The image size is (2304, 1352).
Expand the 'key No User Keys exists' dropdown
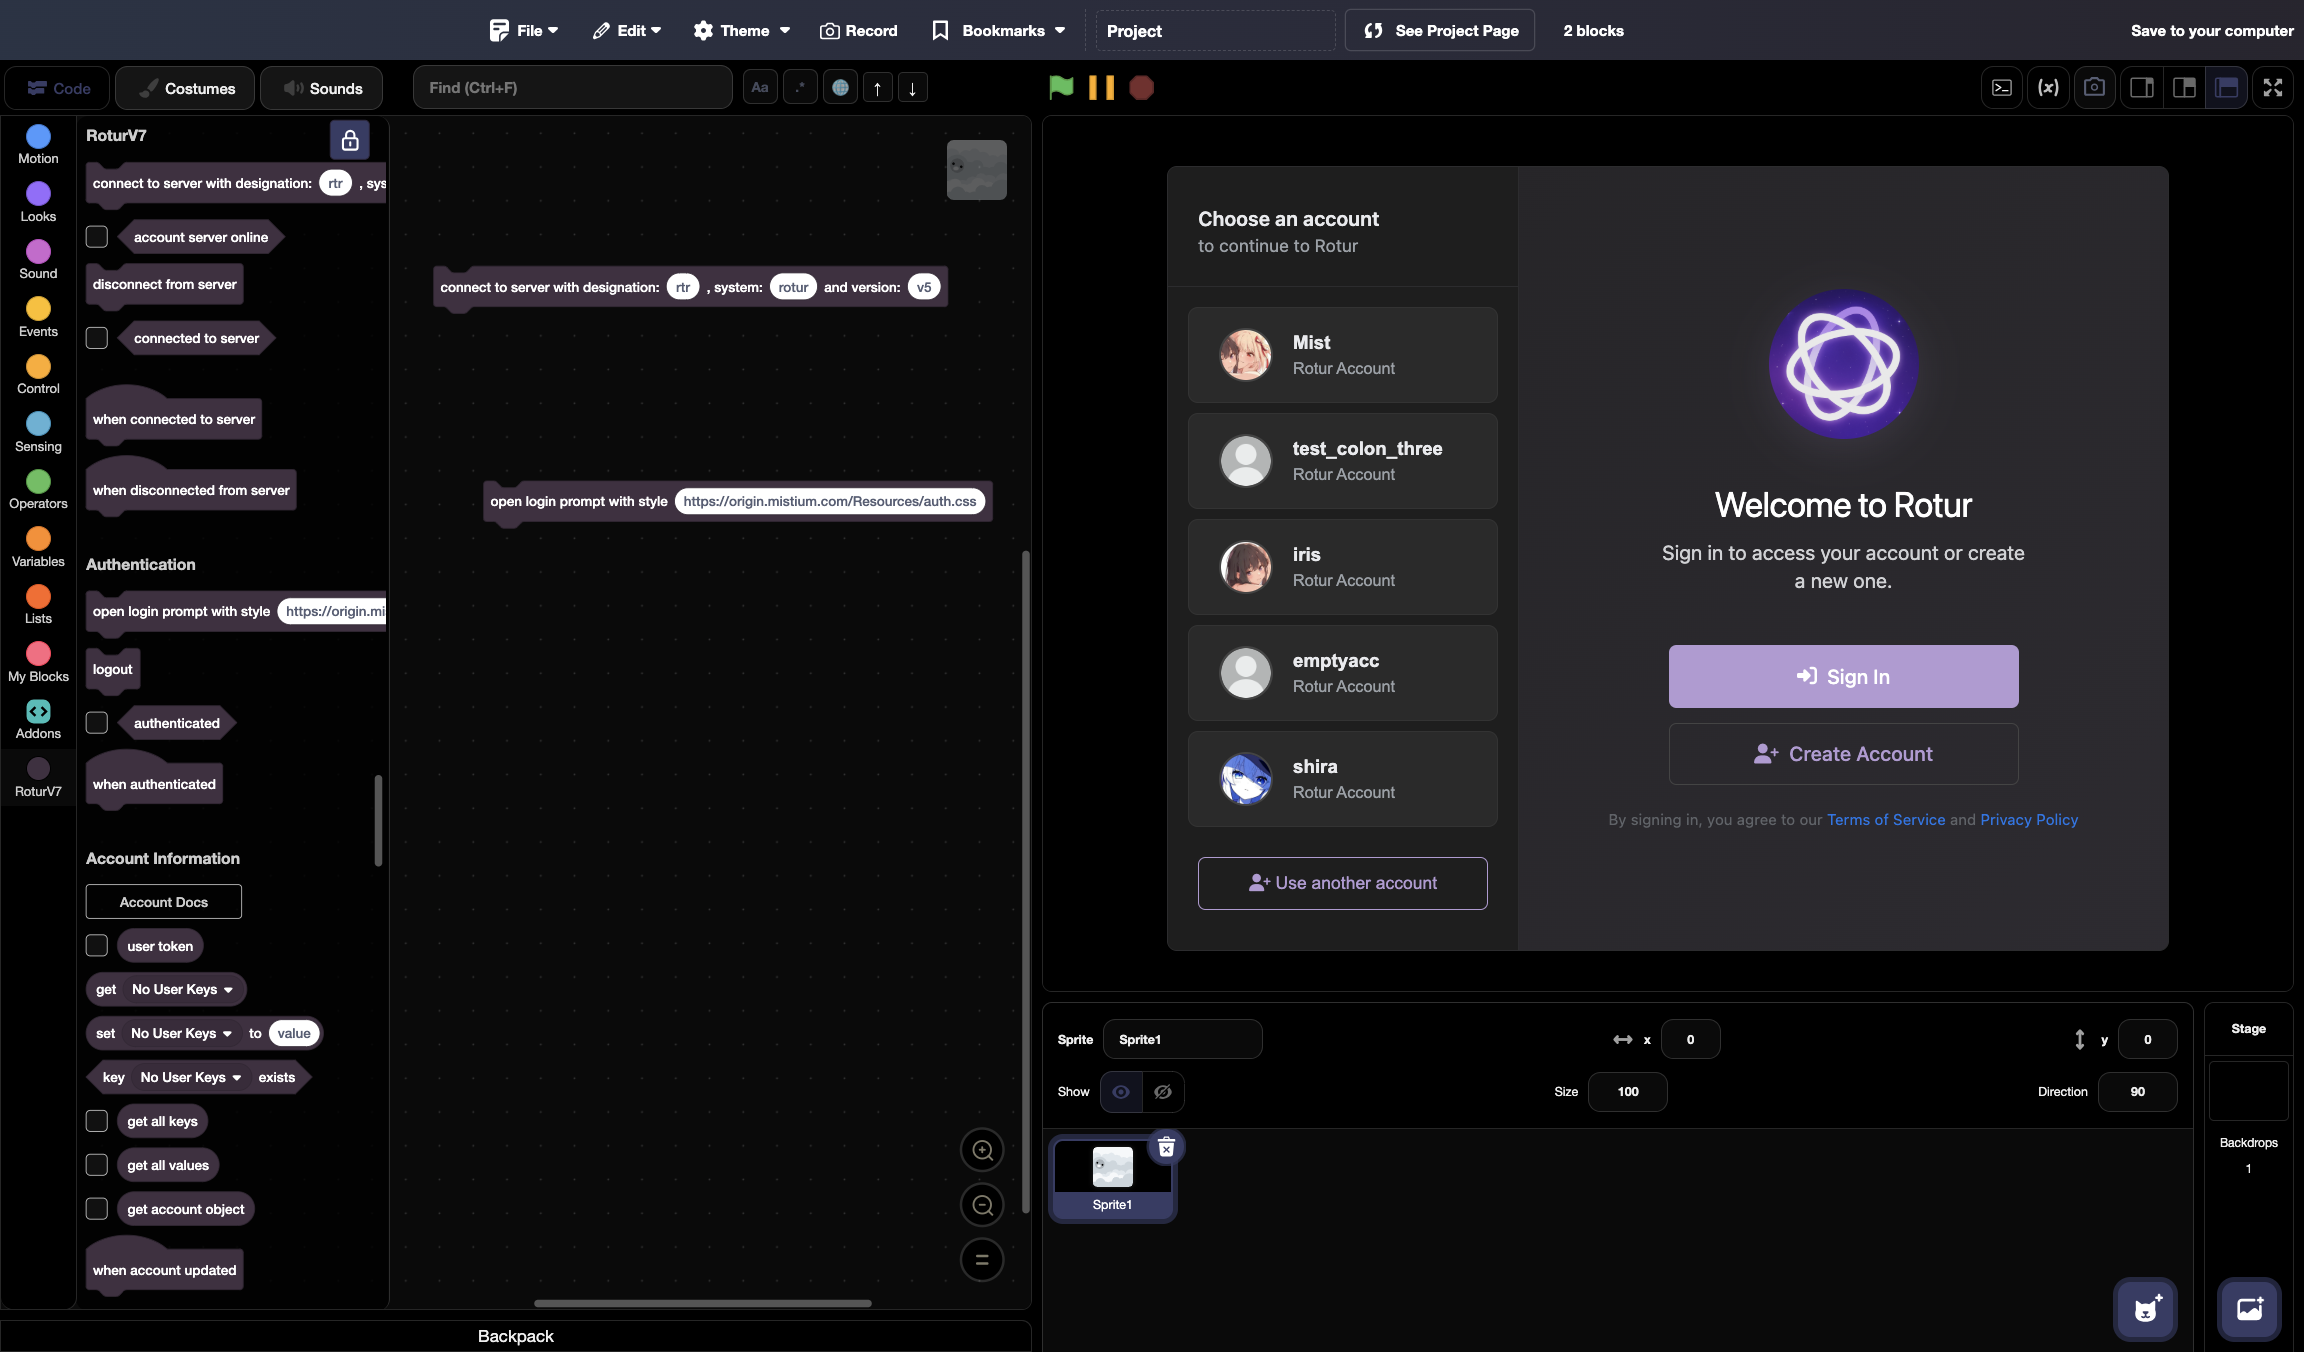tap(191, 1078)
